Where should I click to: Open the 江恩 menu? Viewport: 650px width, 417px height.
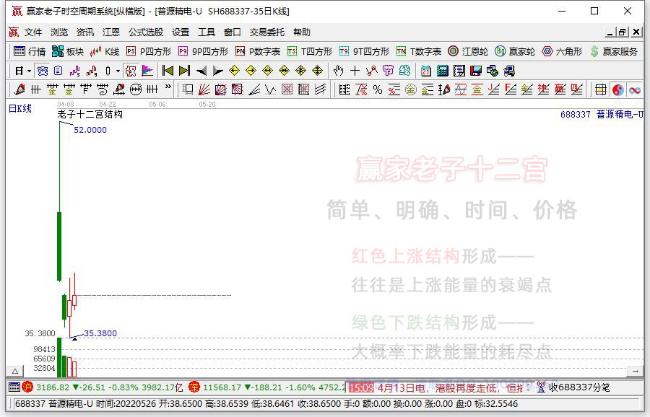(x=111, y=32)
